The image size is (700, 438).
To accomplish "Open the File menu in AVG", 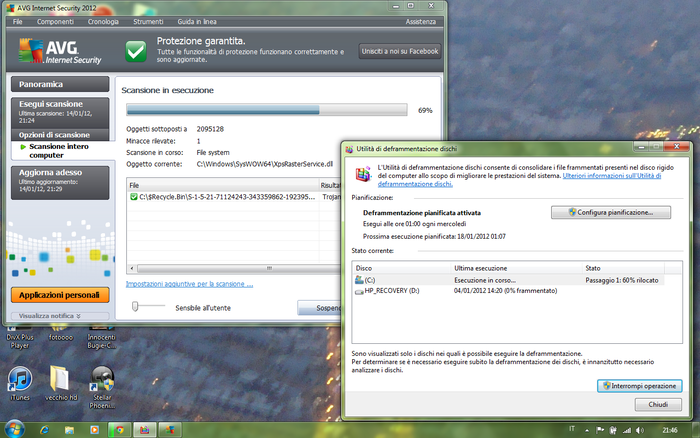I will point(17,21).
